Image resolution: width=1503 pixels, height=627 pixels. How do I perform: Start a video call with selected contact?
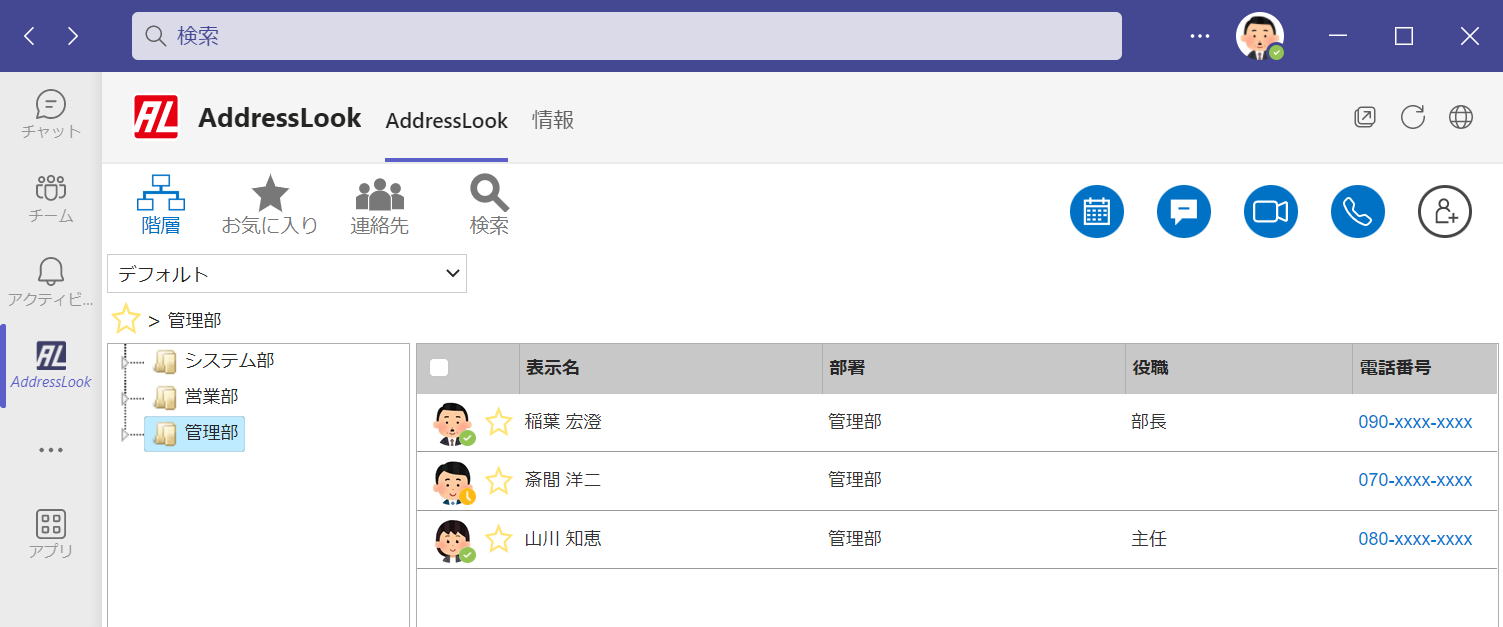click(1270, 211)
